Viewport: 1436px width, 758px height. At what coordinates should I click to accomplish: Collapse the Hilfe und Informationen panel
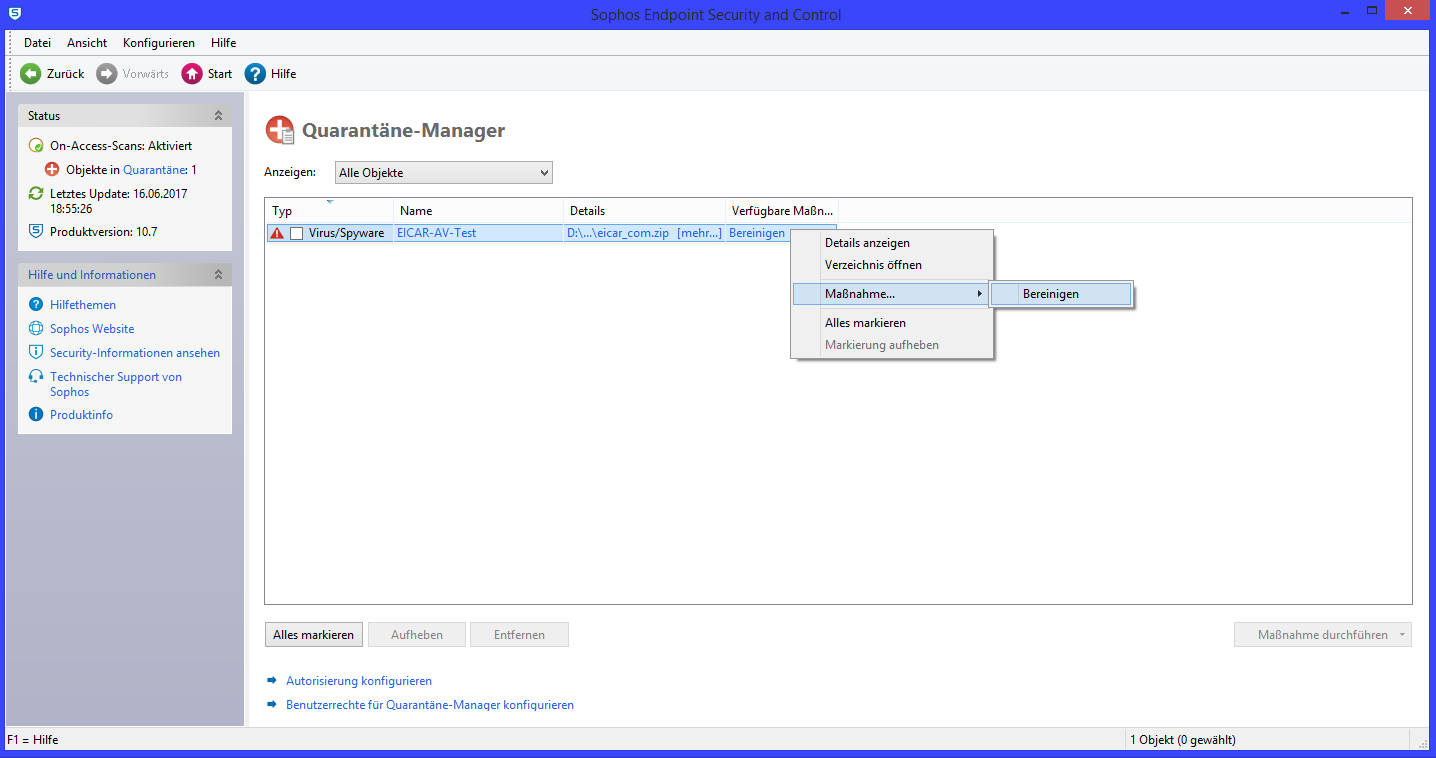pyautogui.click(x=218, y=274)
